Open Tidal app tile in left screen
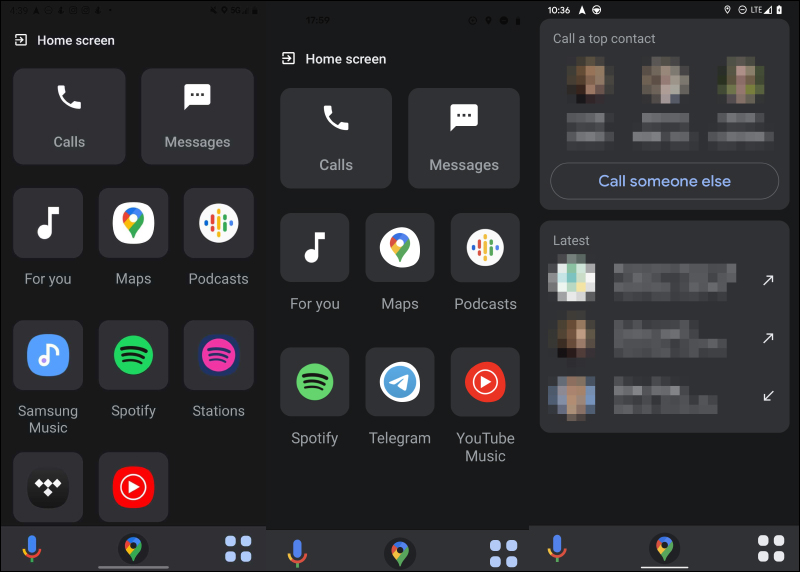Screen dimensions: 800x572 (x=48, y=487)
